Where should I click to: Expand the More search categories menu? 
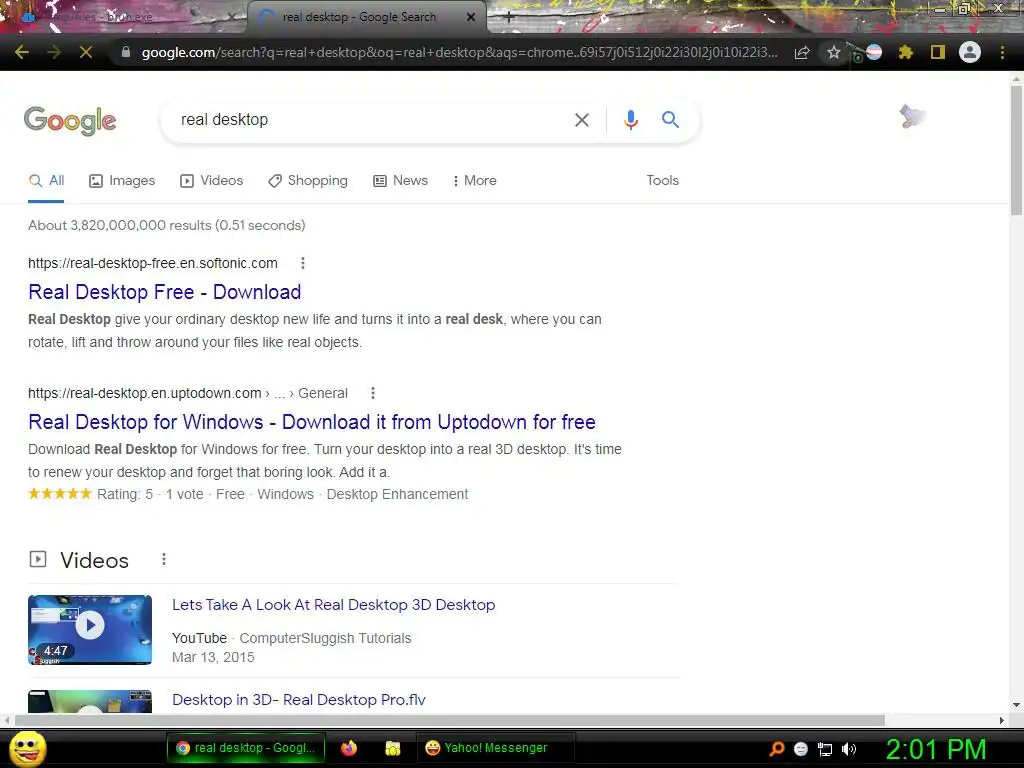[475, 181]
